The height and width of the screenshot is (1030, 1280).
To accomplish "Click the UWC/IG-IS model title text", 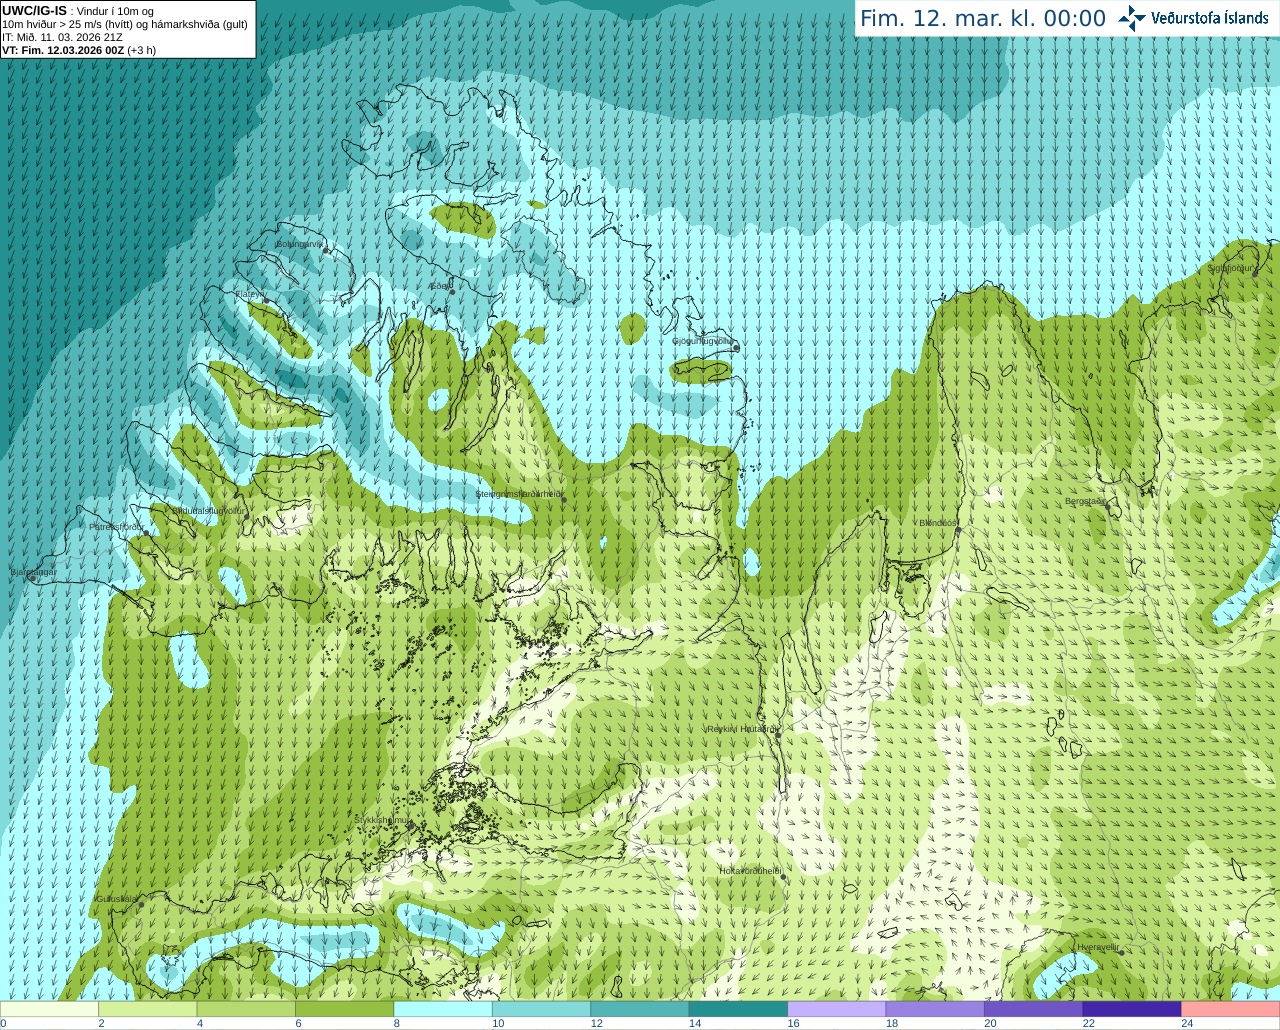I will (34, 11).
